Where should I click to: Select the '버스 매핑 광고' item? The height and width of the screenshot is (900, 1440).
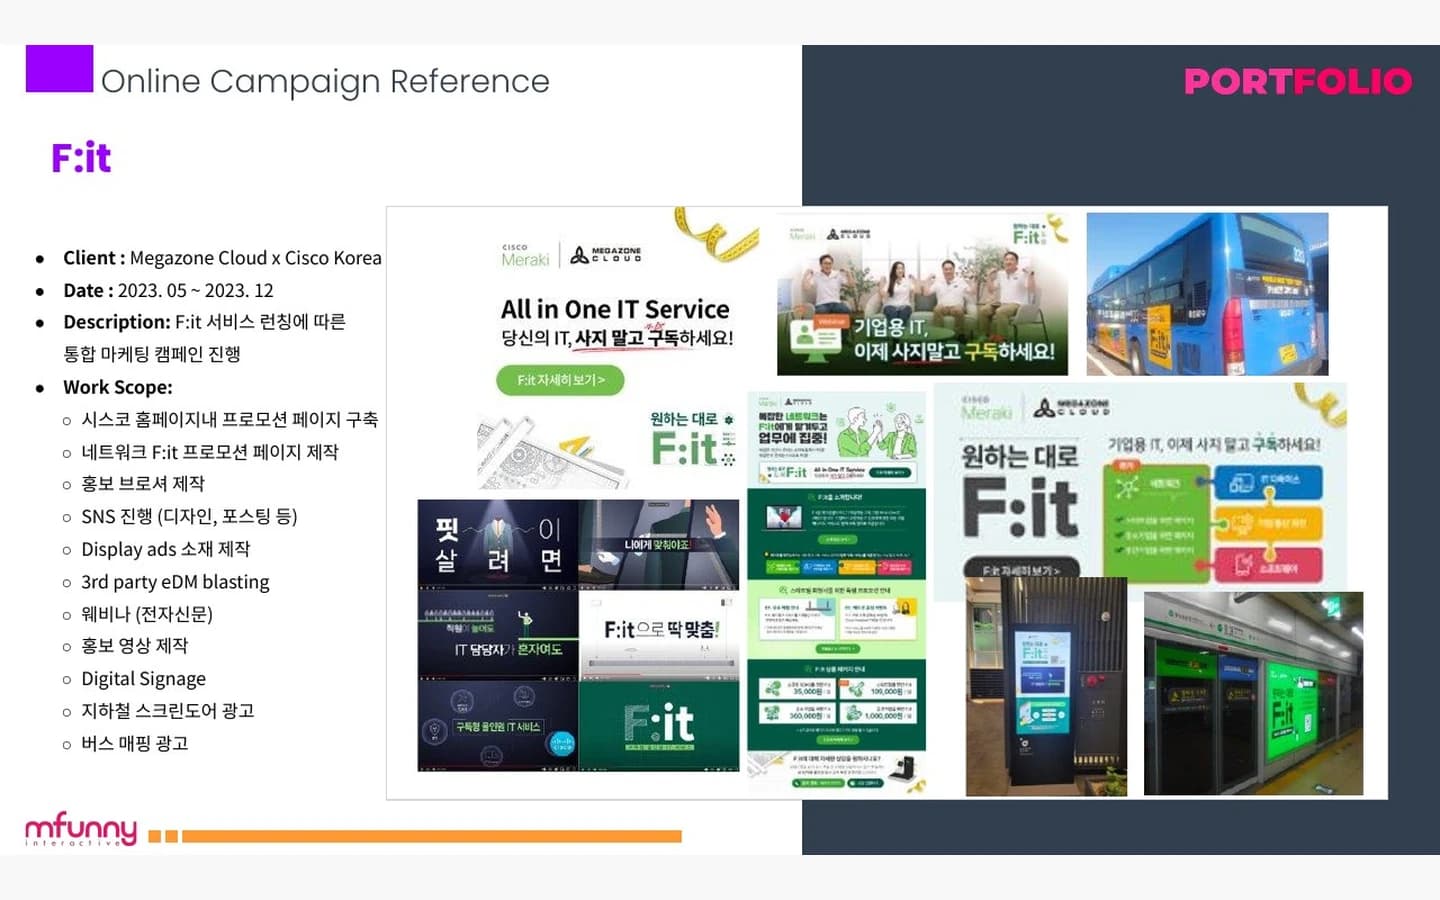click(134, 744)
